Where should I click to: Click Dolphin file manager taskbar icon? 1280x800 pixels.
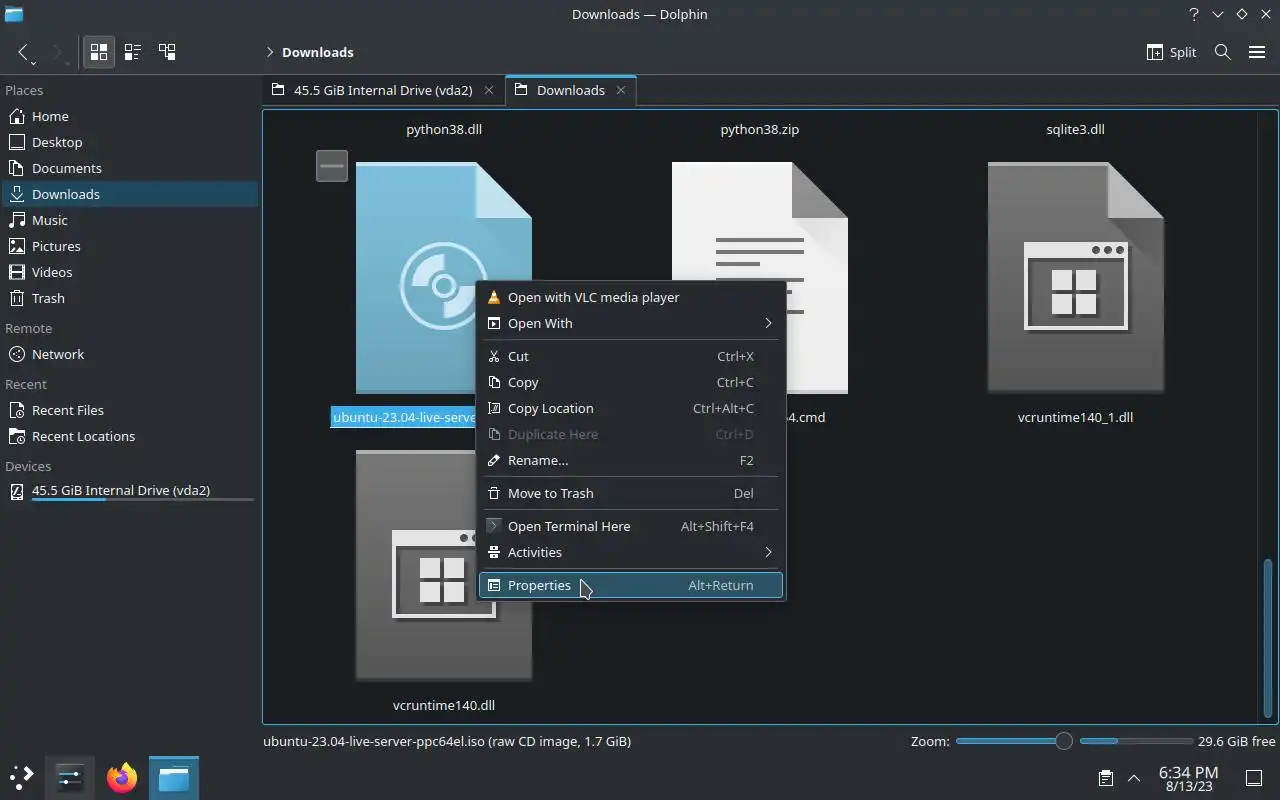(x=174, y=777)
